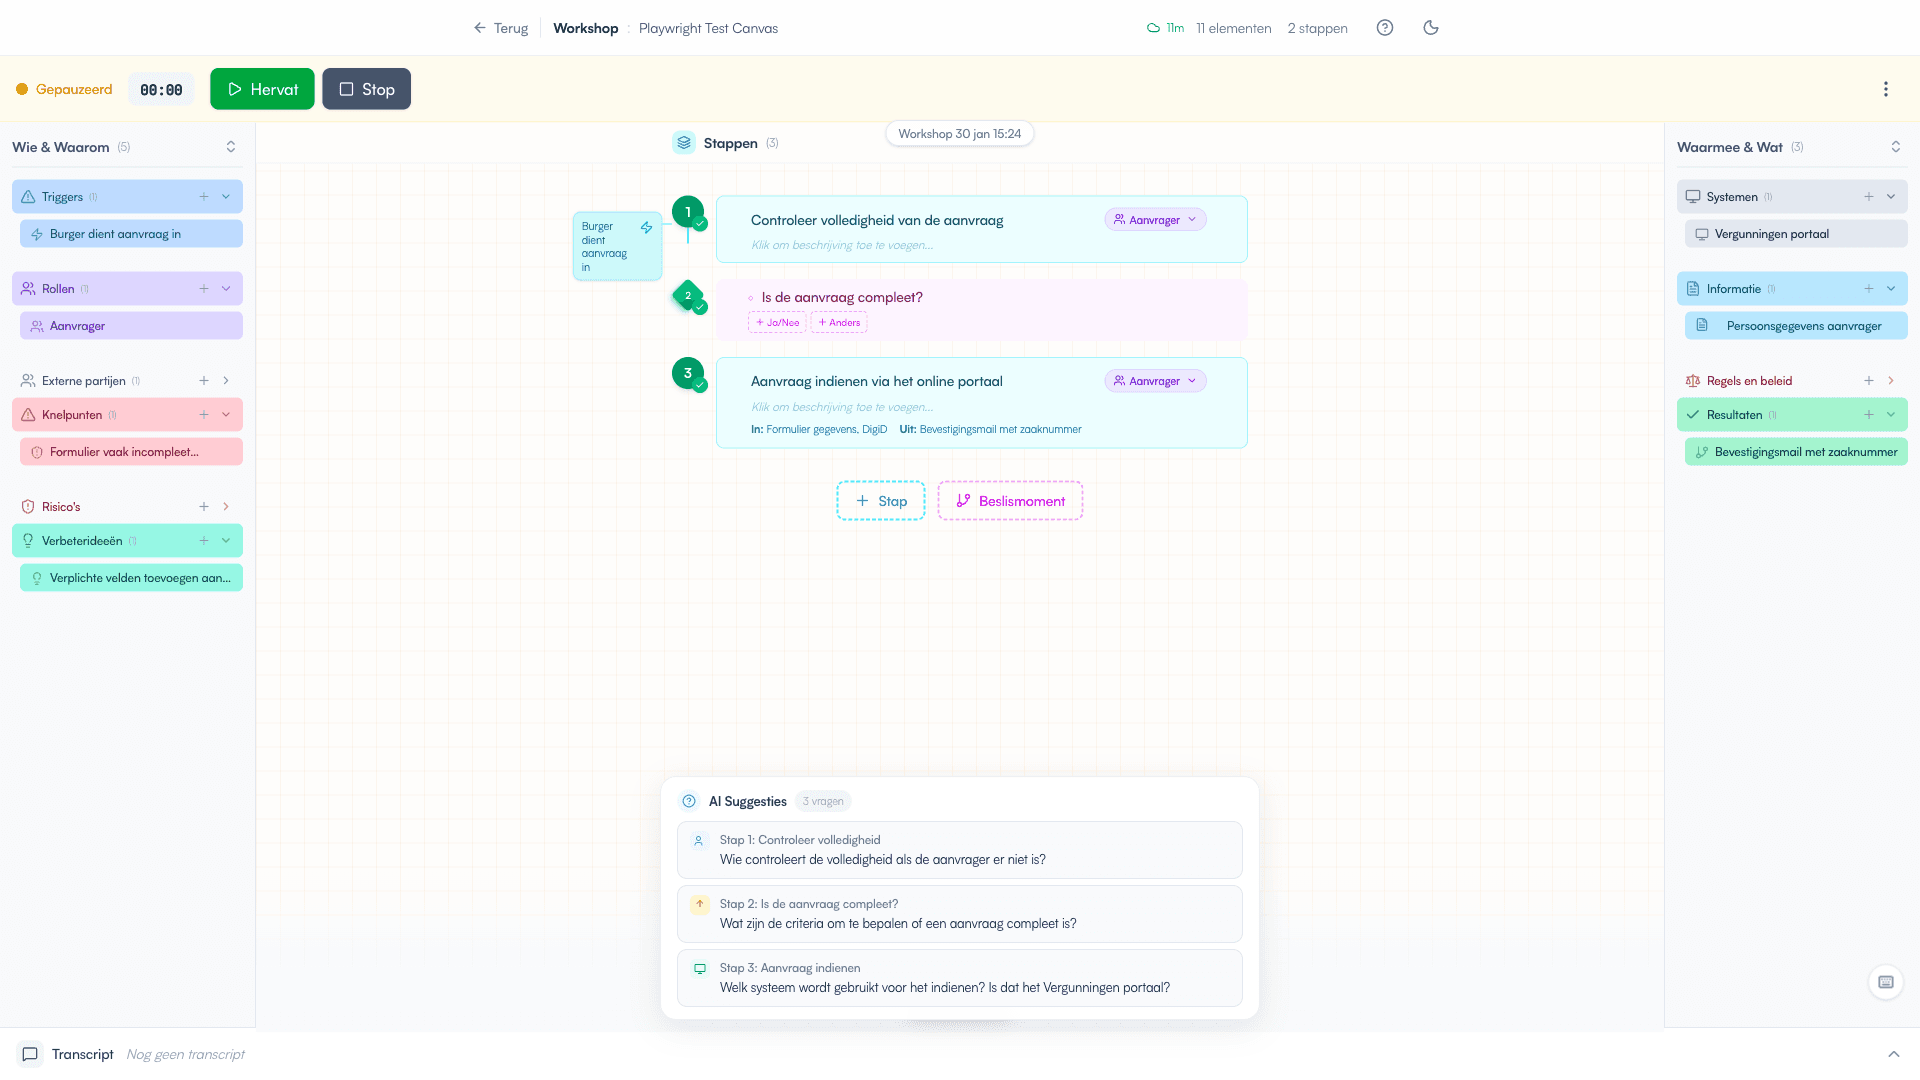Collapse the Wie & Waarom panel
The width and height of the screenshot is (1920, 1080).
[x=231, y=147]
